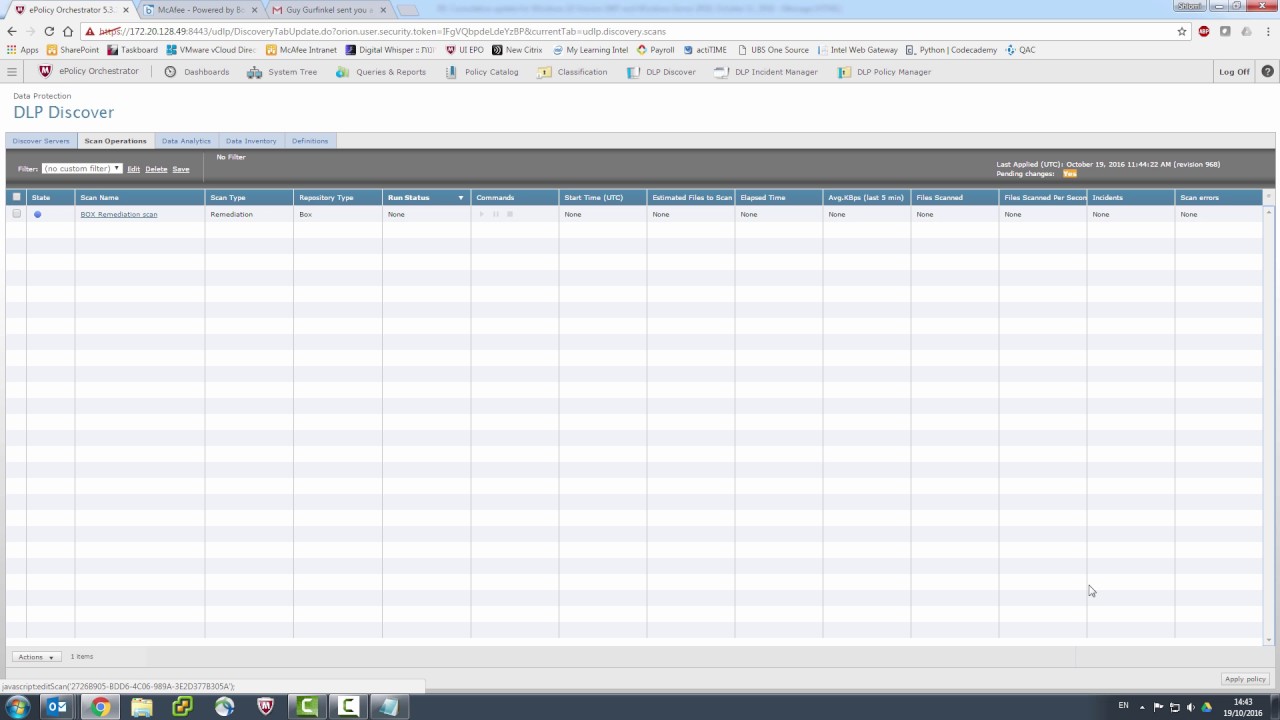Switch to the Data Analytics tab
The image size is (1280, 720).
point(186,141)
